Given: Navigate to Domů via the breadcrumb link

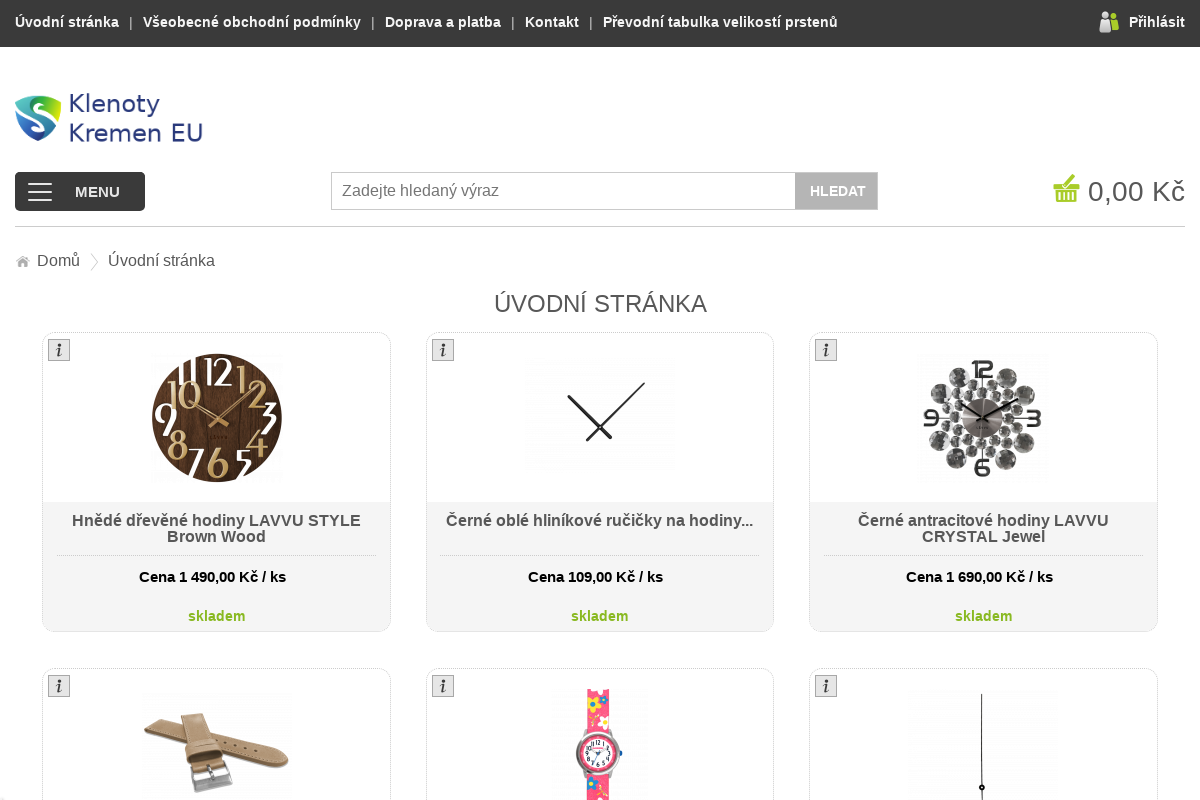Looking at the screenshot, I should point(57,260).
